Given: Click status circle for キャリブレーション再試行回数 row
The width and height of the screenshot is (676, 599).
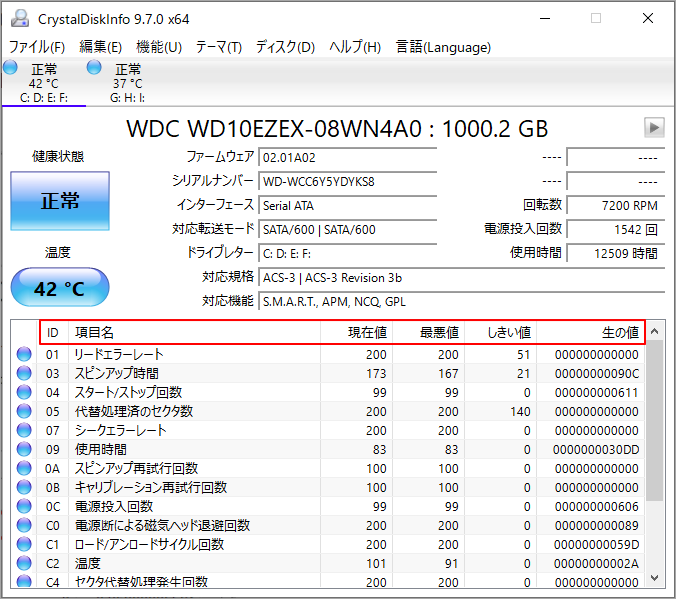Looking at the screenshot, I should click(x=24, y=487).
